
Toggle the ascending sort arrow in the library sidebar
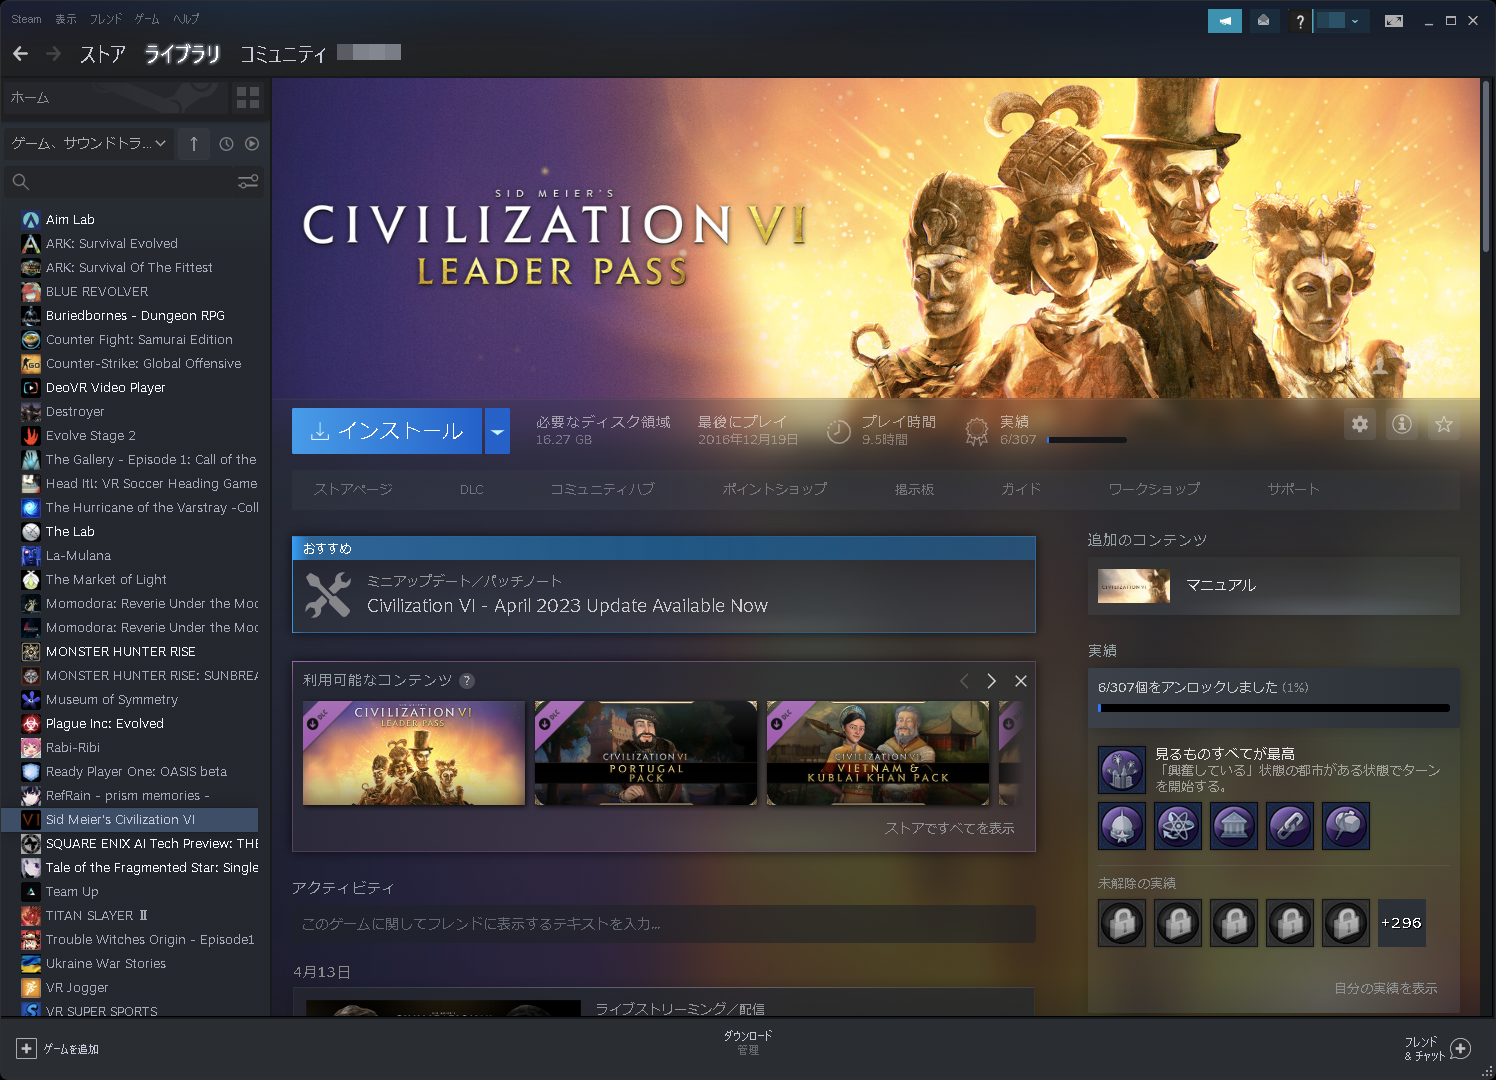(193, 143)
